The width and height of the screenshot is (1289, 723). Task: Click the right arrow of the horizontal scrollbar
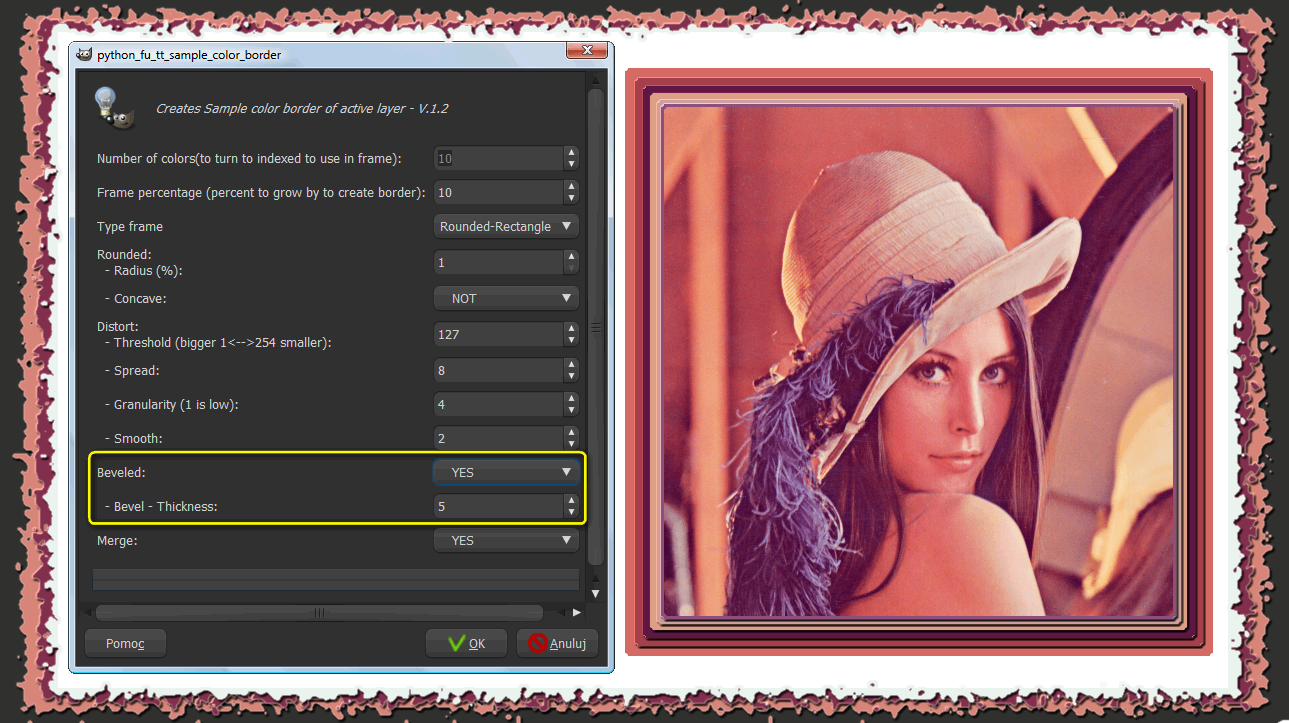coord(576,612)
